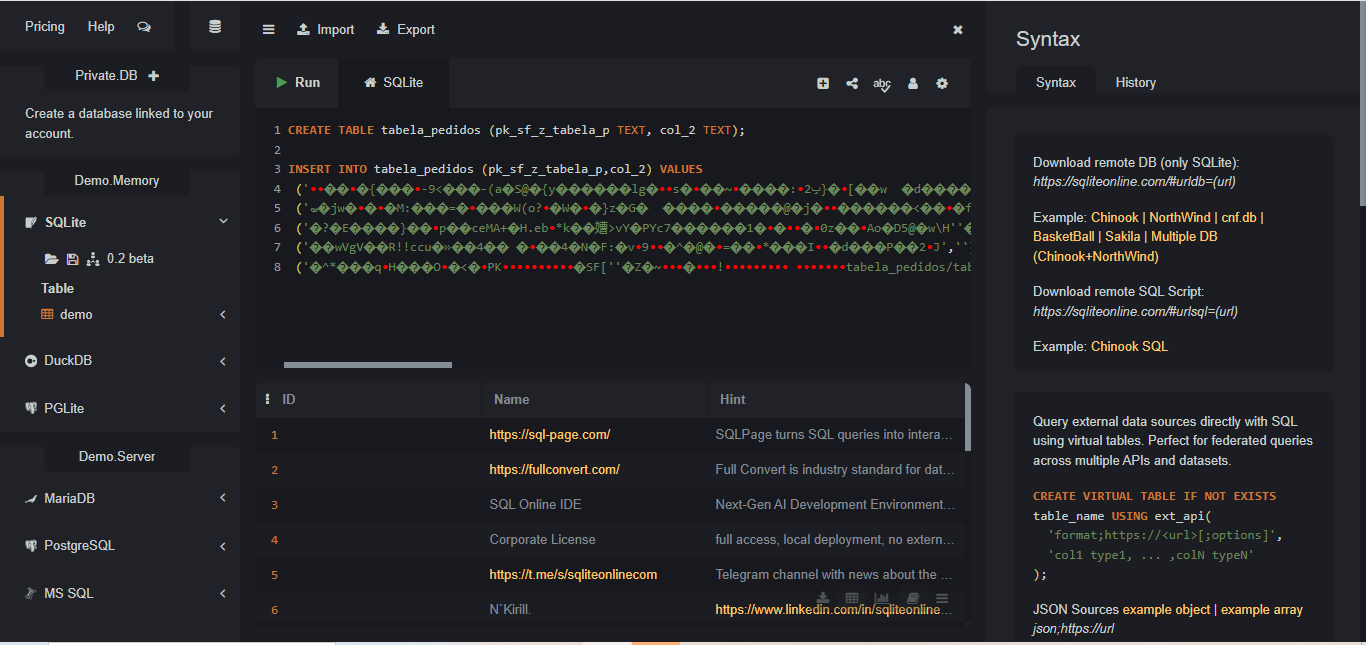Image resolution: width=1366 pixels, height=645 pixels.
Task: Click the add-tab plus square icon in editor toolbar
Action: click(823, 83)
